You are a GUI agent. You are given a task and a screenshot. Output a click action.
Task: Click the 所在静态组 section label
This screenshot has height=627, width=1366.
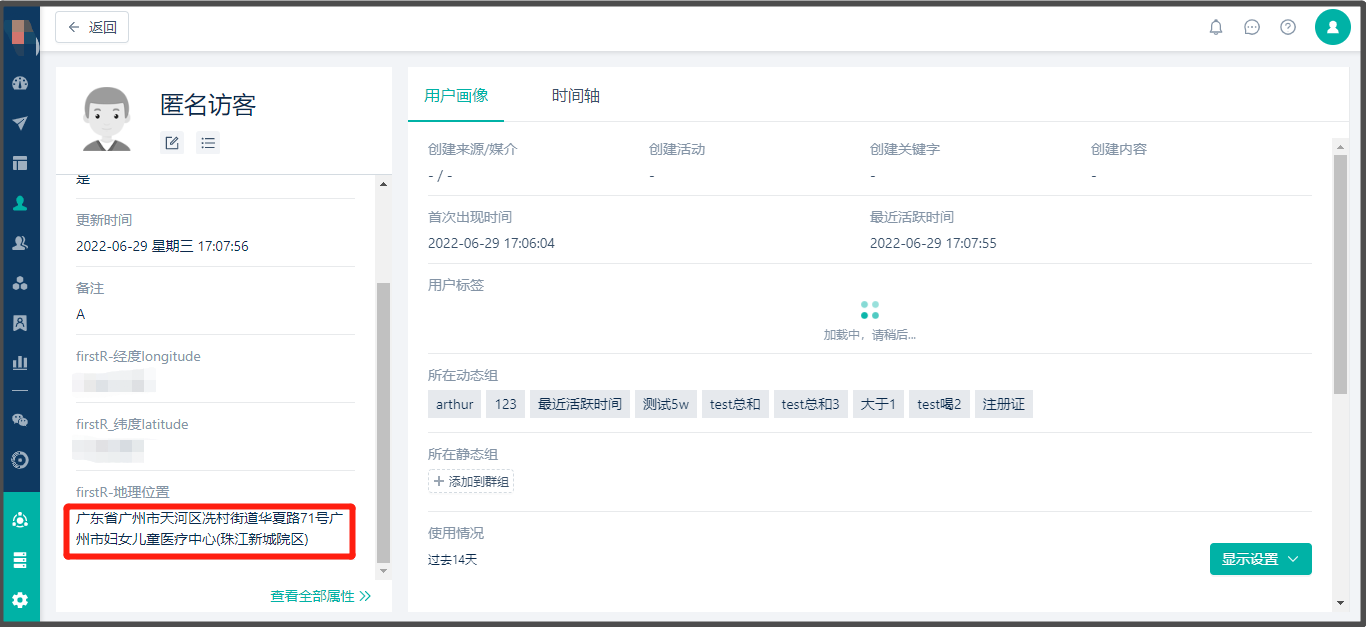(x=463, y=454)
